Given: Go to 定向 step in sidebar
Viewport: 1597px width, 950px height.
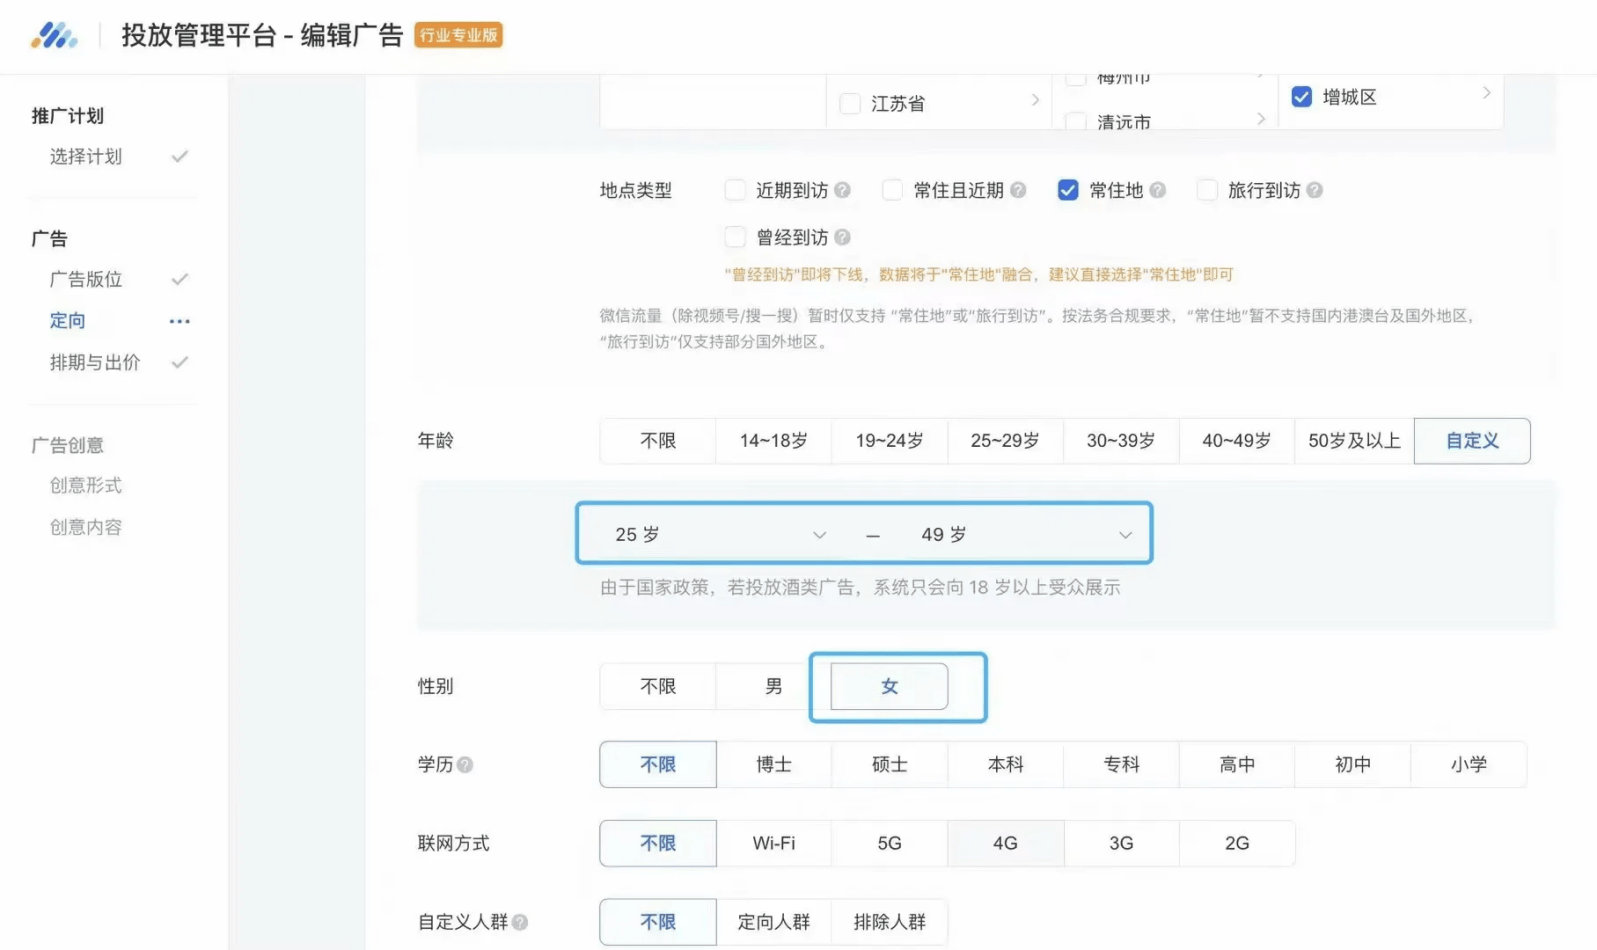Looking at the screenshot, I should 68,321.
